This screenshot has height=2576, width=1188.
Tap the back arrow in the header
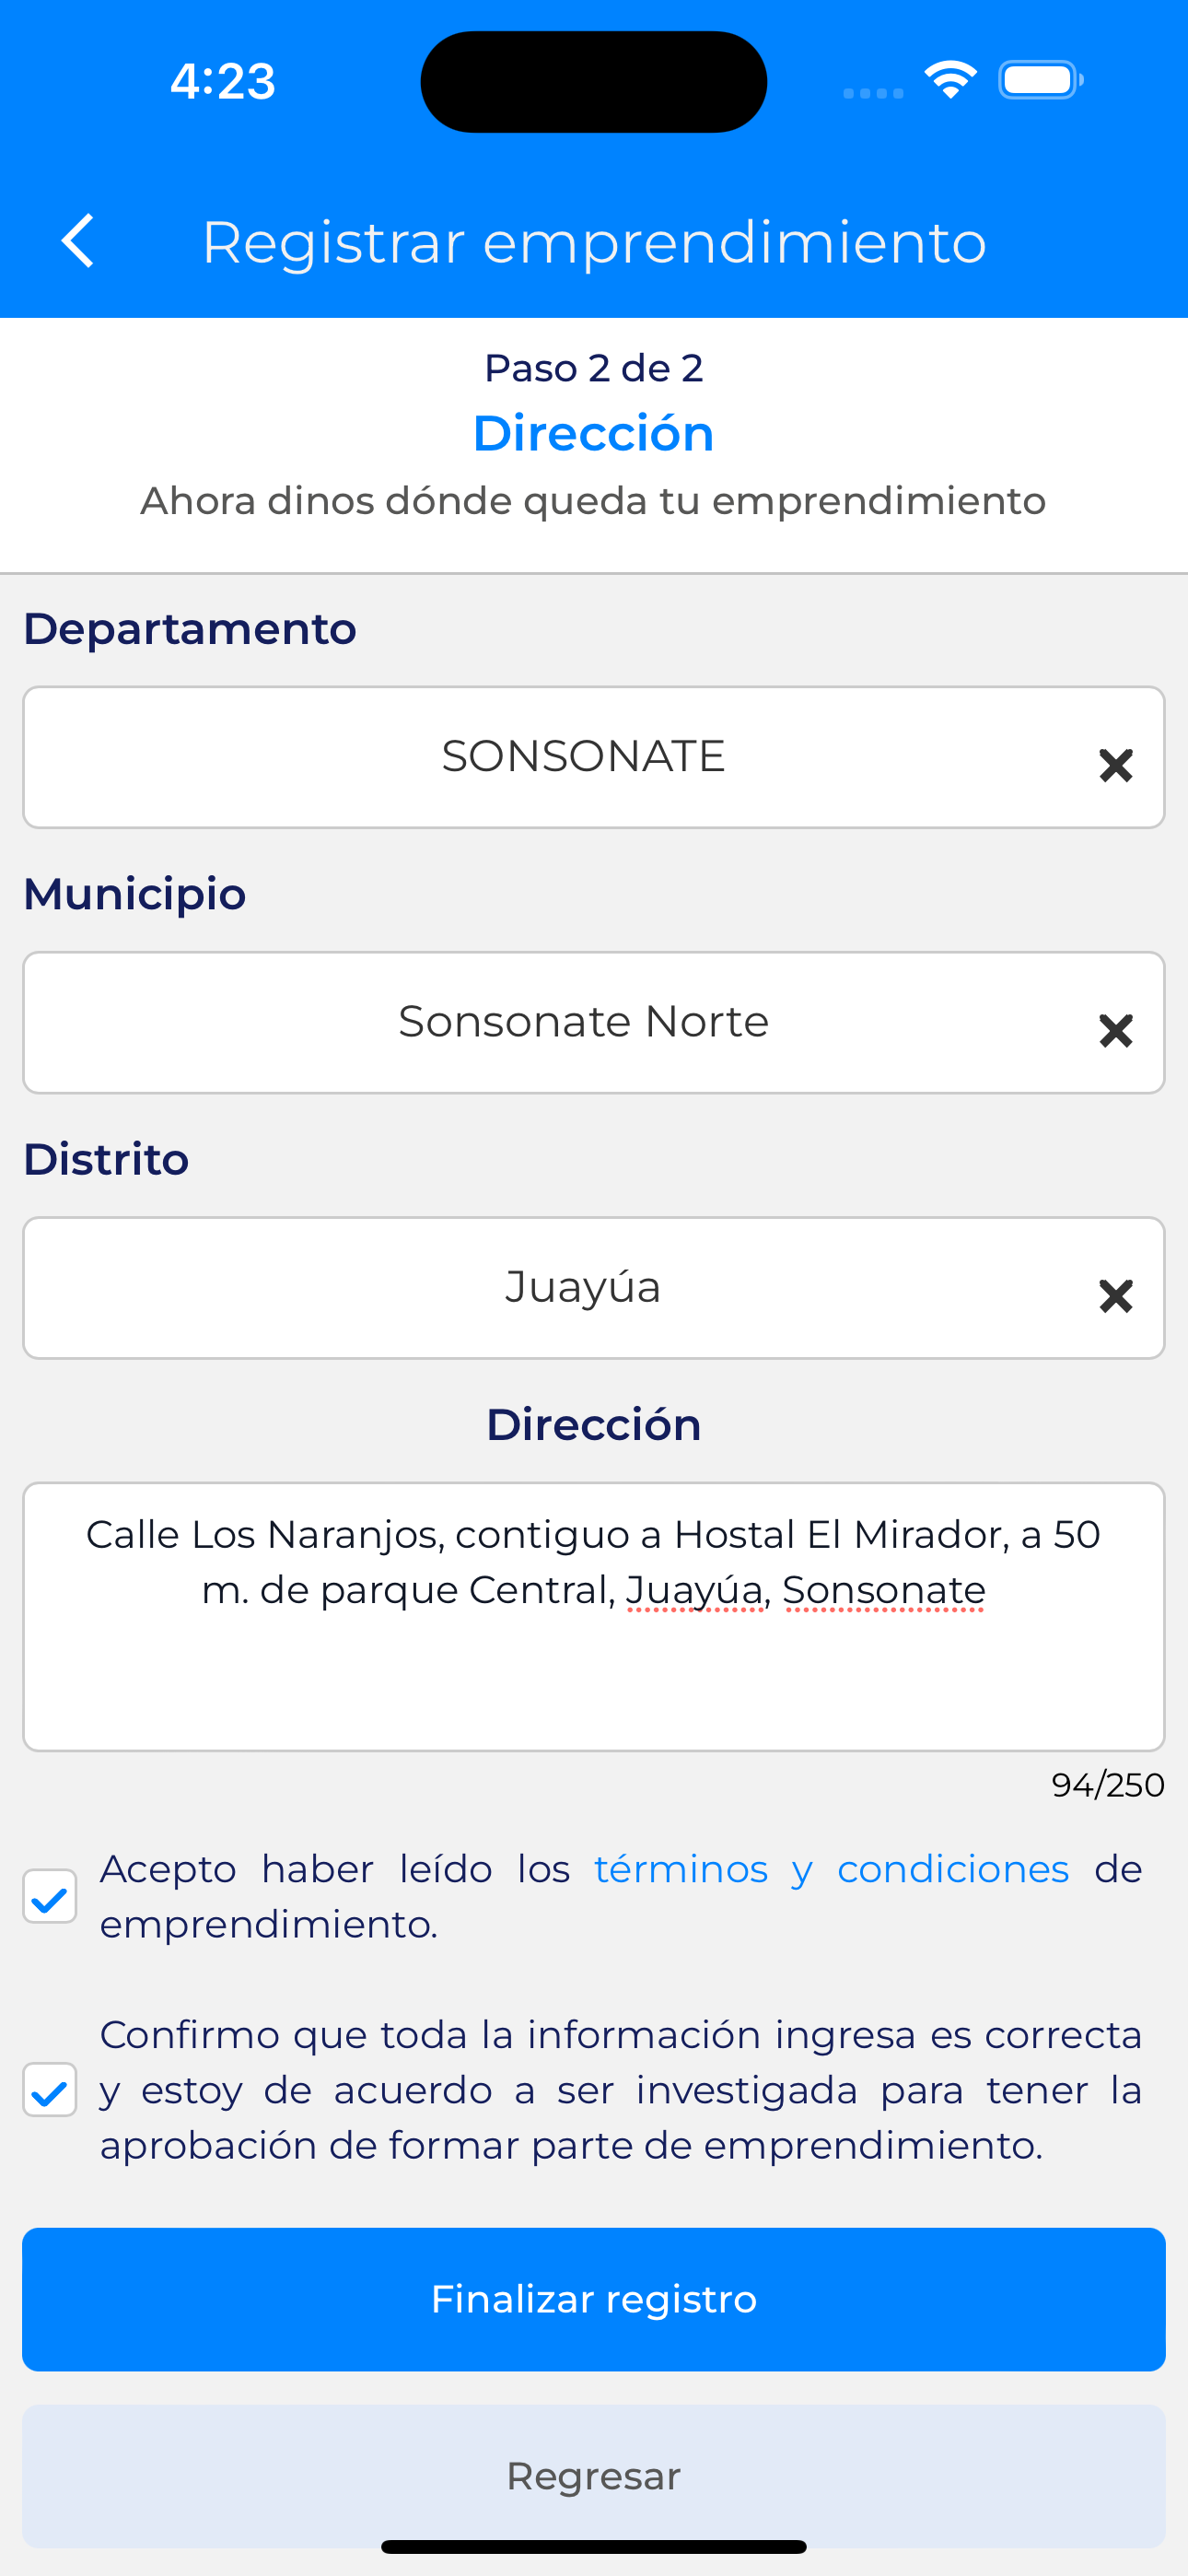click(78, 241)
